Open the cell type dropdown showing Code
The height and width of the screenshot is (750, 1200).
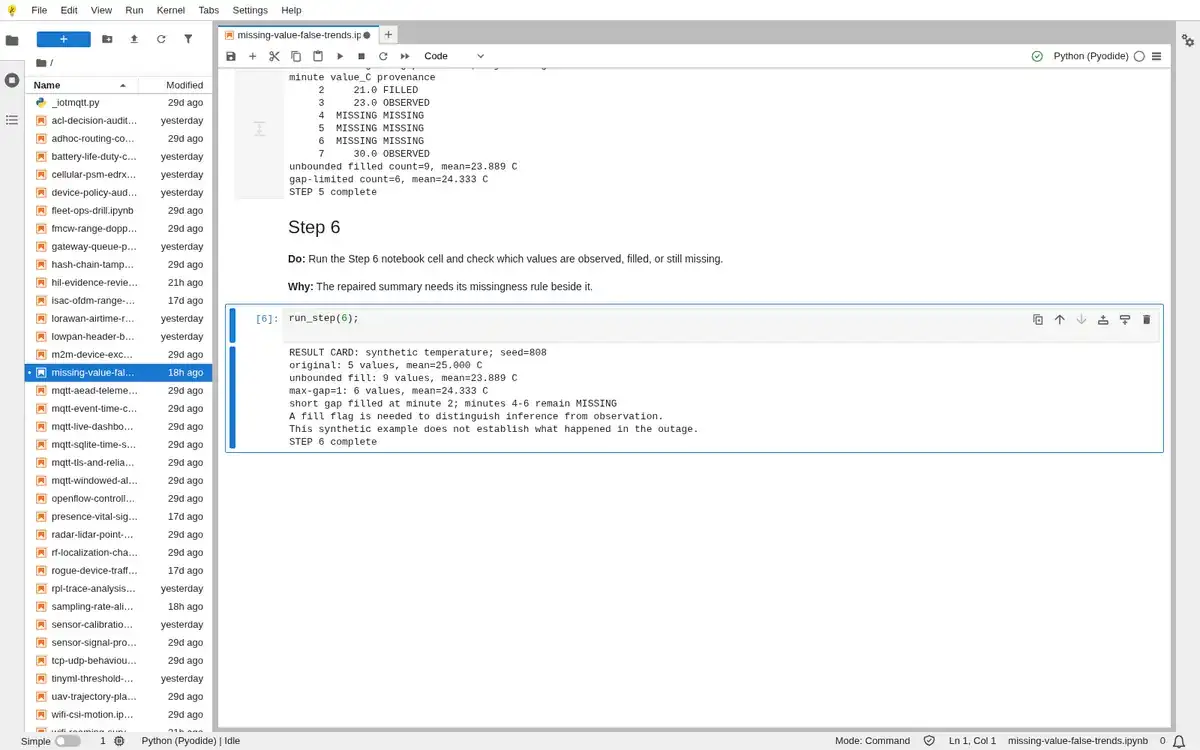tap(454, 57)
